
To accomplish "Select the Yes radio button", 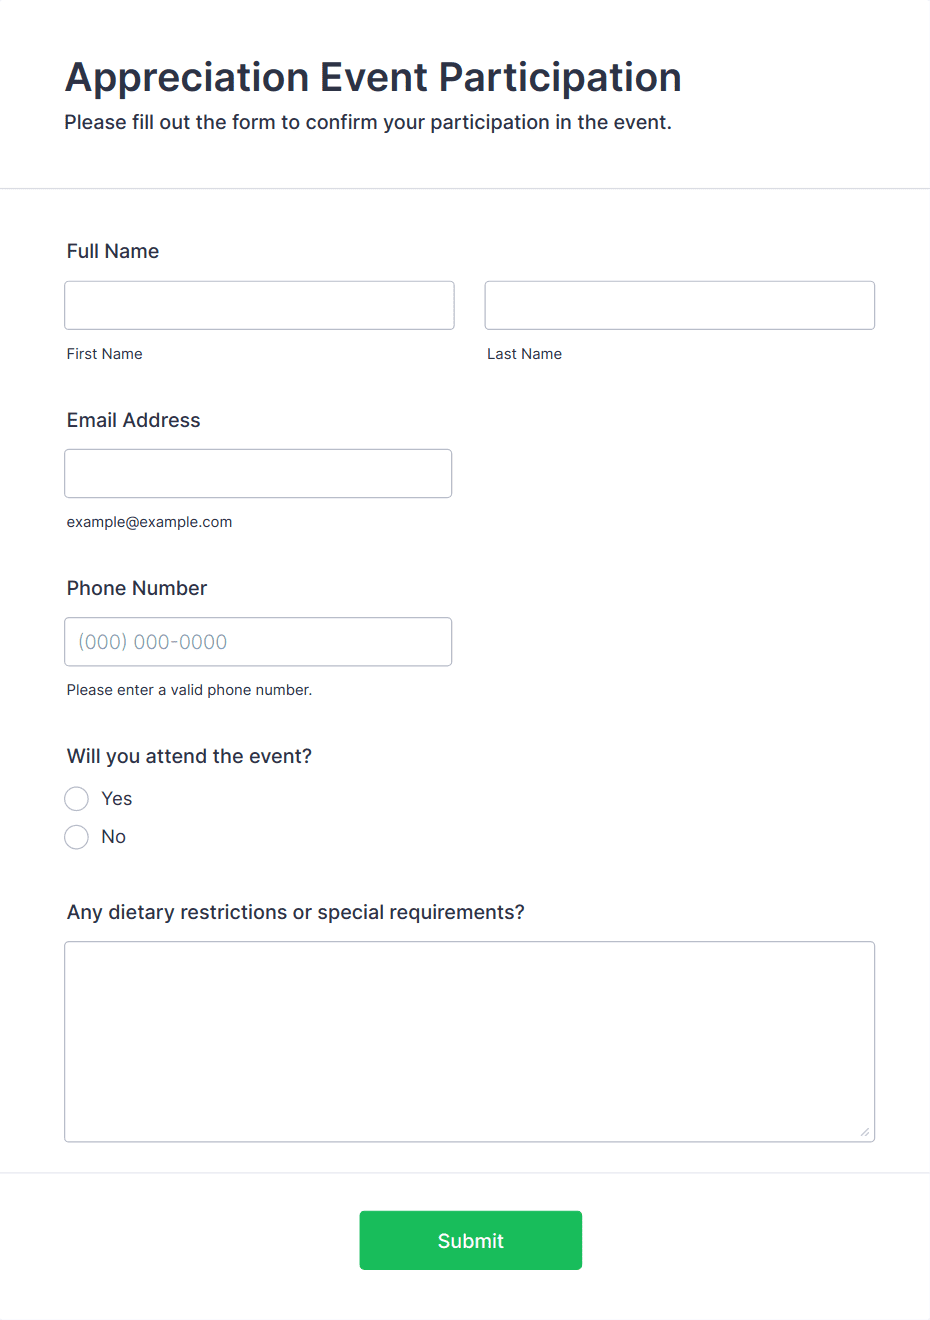I will point(77,799).
